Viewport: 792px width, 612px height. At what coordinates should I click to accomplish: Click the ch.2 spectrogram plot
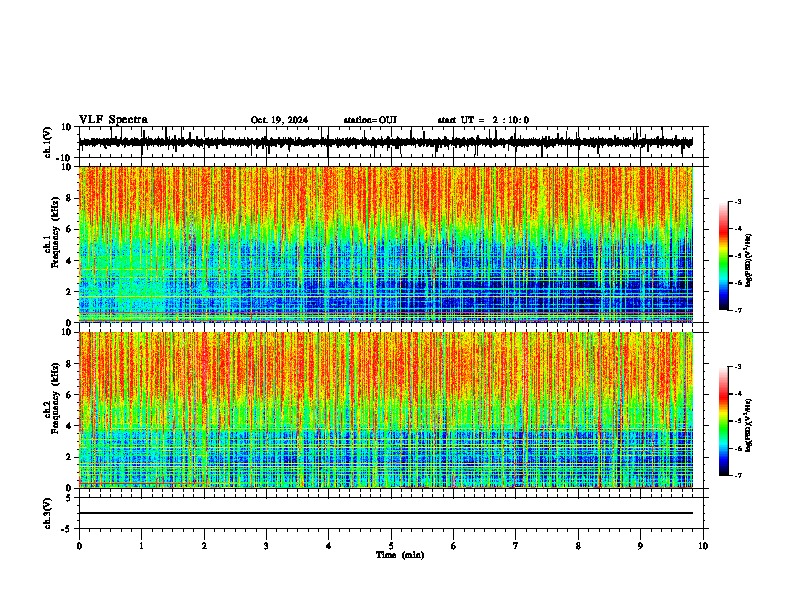click(x=385, y=410)
